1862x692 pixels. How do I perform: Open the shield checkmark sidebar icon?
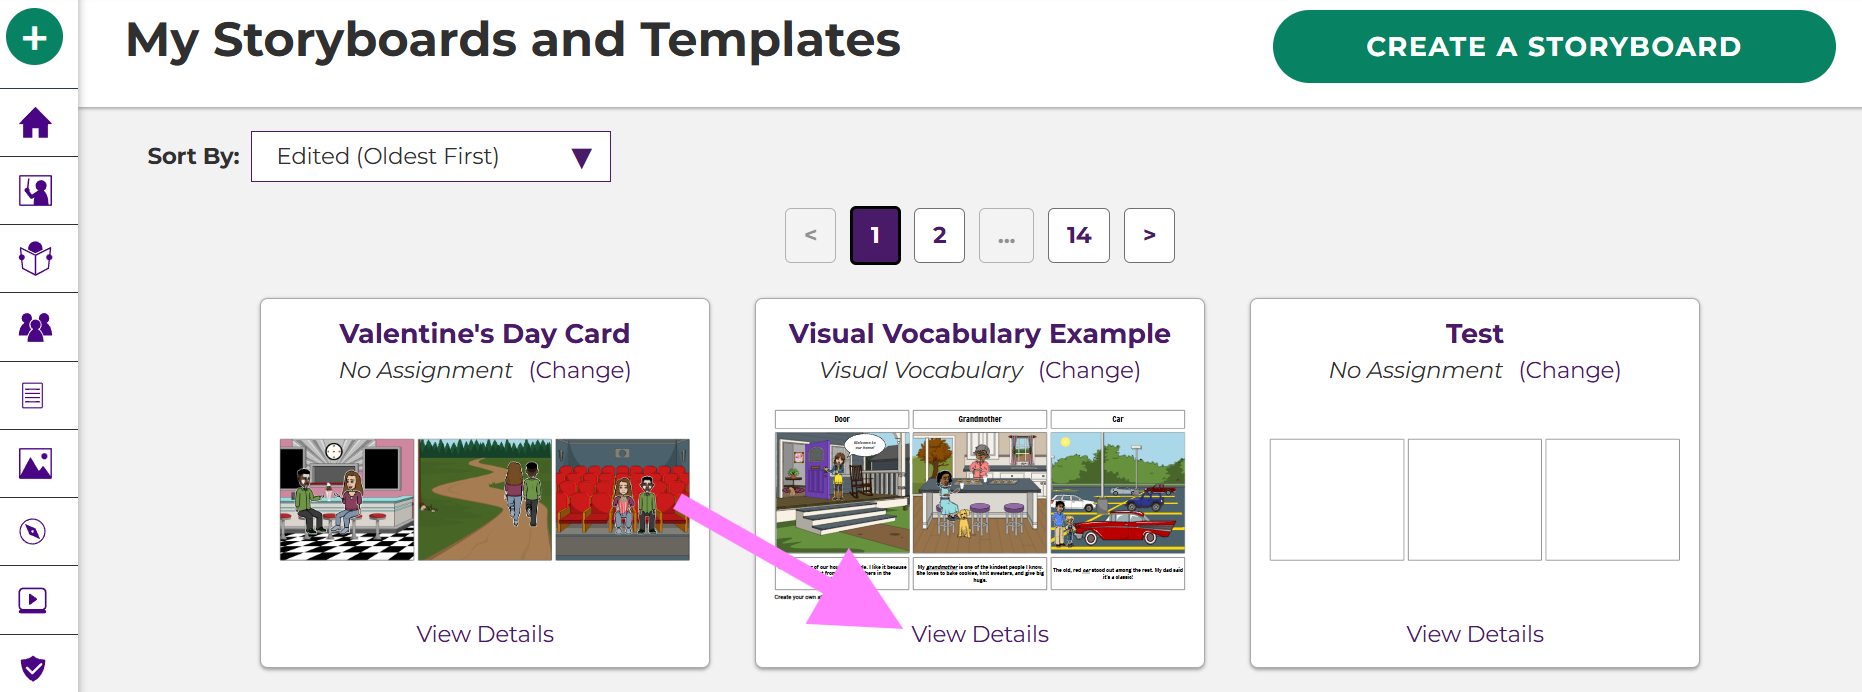(x=33, y=667)
